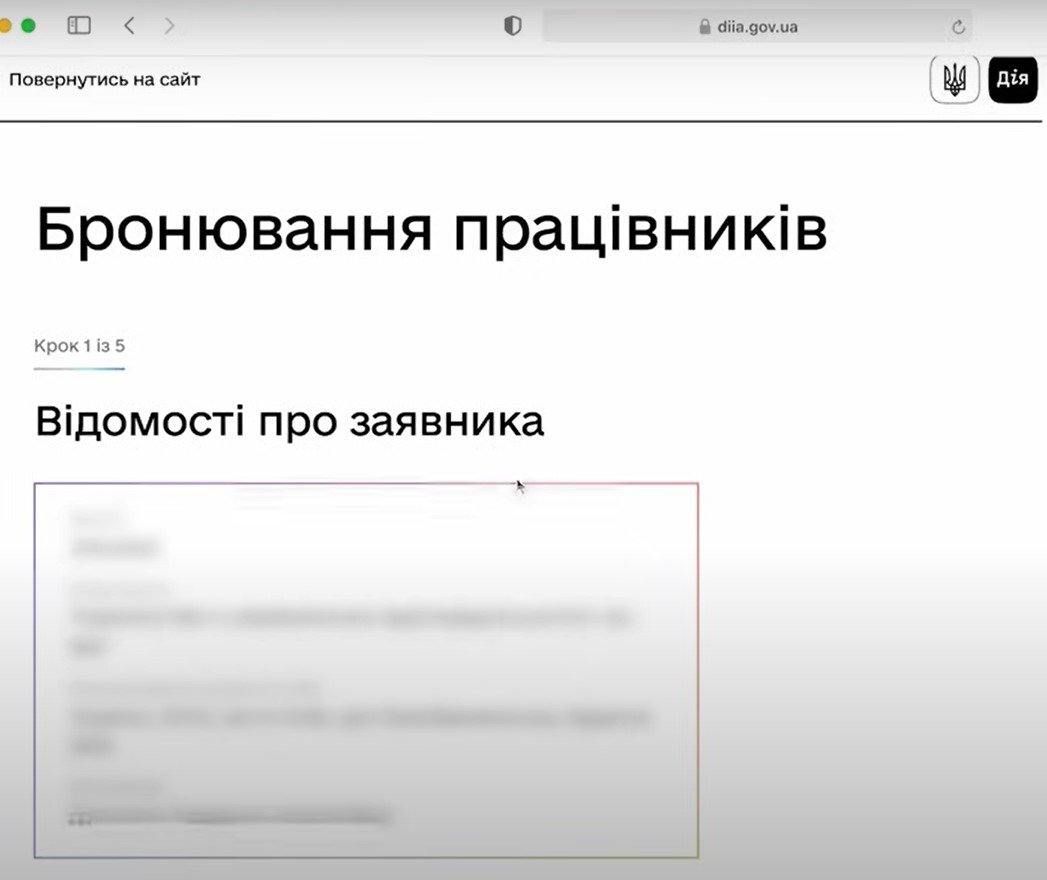Click the lock icon beside diia.gov.ua
The height and width of the screenshot is (880, 1047).
coord(704,27)
